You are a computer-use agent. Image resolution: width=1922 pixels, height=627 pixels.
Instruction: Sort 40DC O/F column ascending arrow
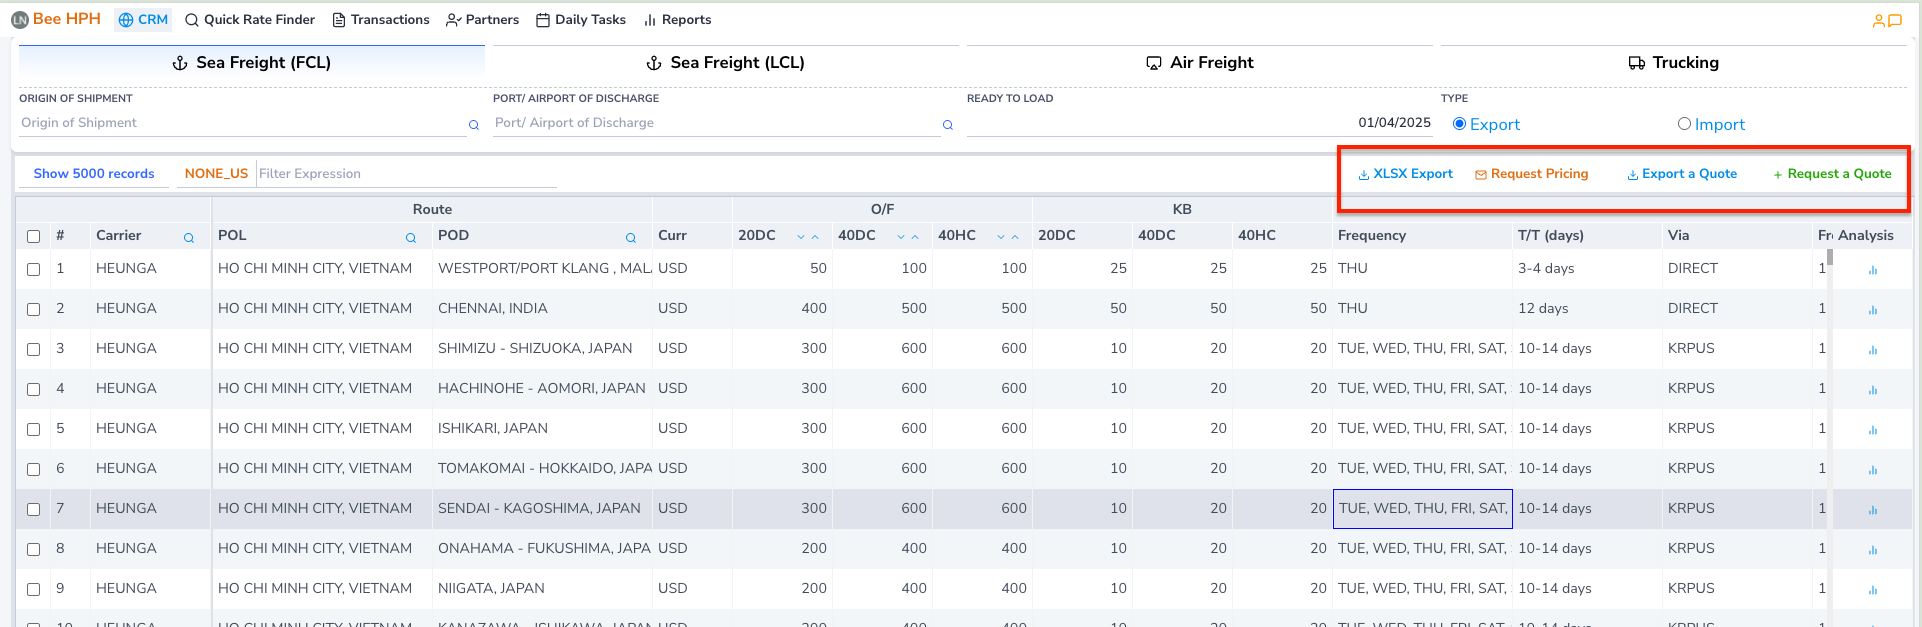click(x=915, y=237)
